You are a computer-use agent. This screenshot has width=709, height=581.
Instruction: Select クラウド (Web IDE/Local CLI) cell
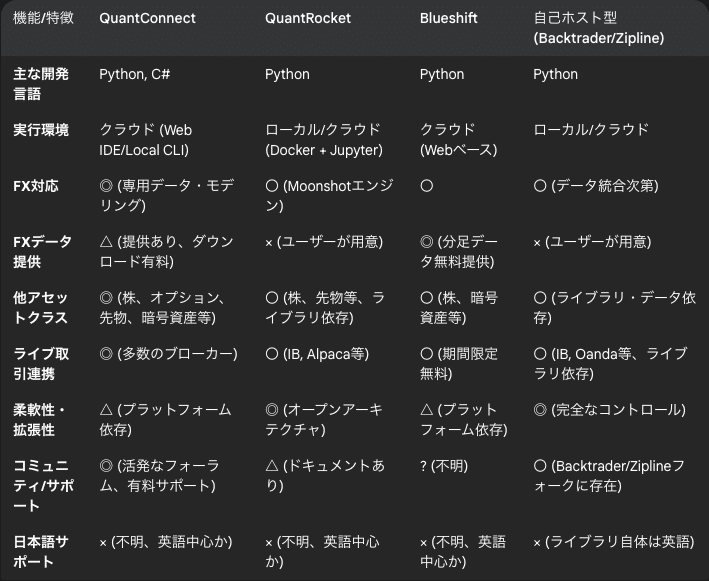pos(146,140)
